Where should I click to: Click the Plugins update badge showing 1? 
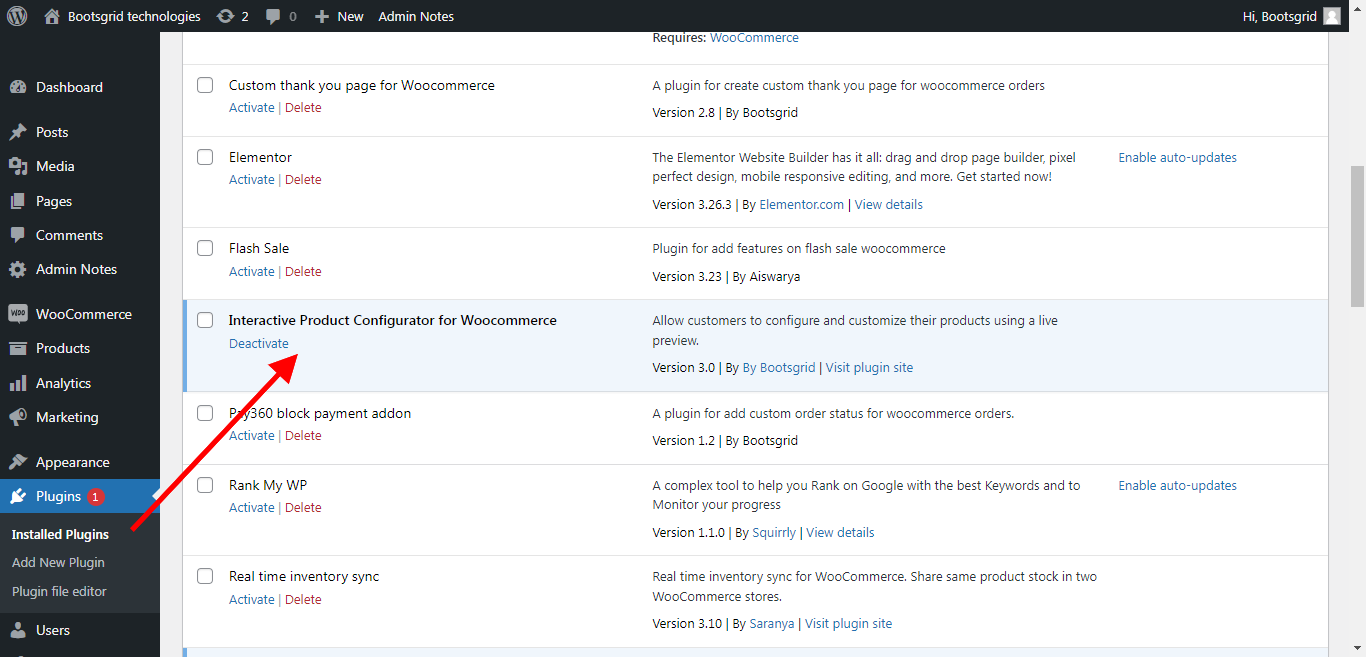(96, 497)
